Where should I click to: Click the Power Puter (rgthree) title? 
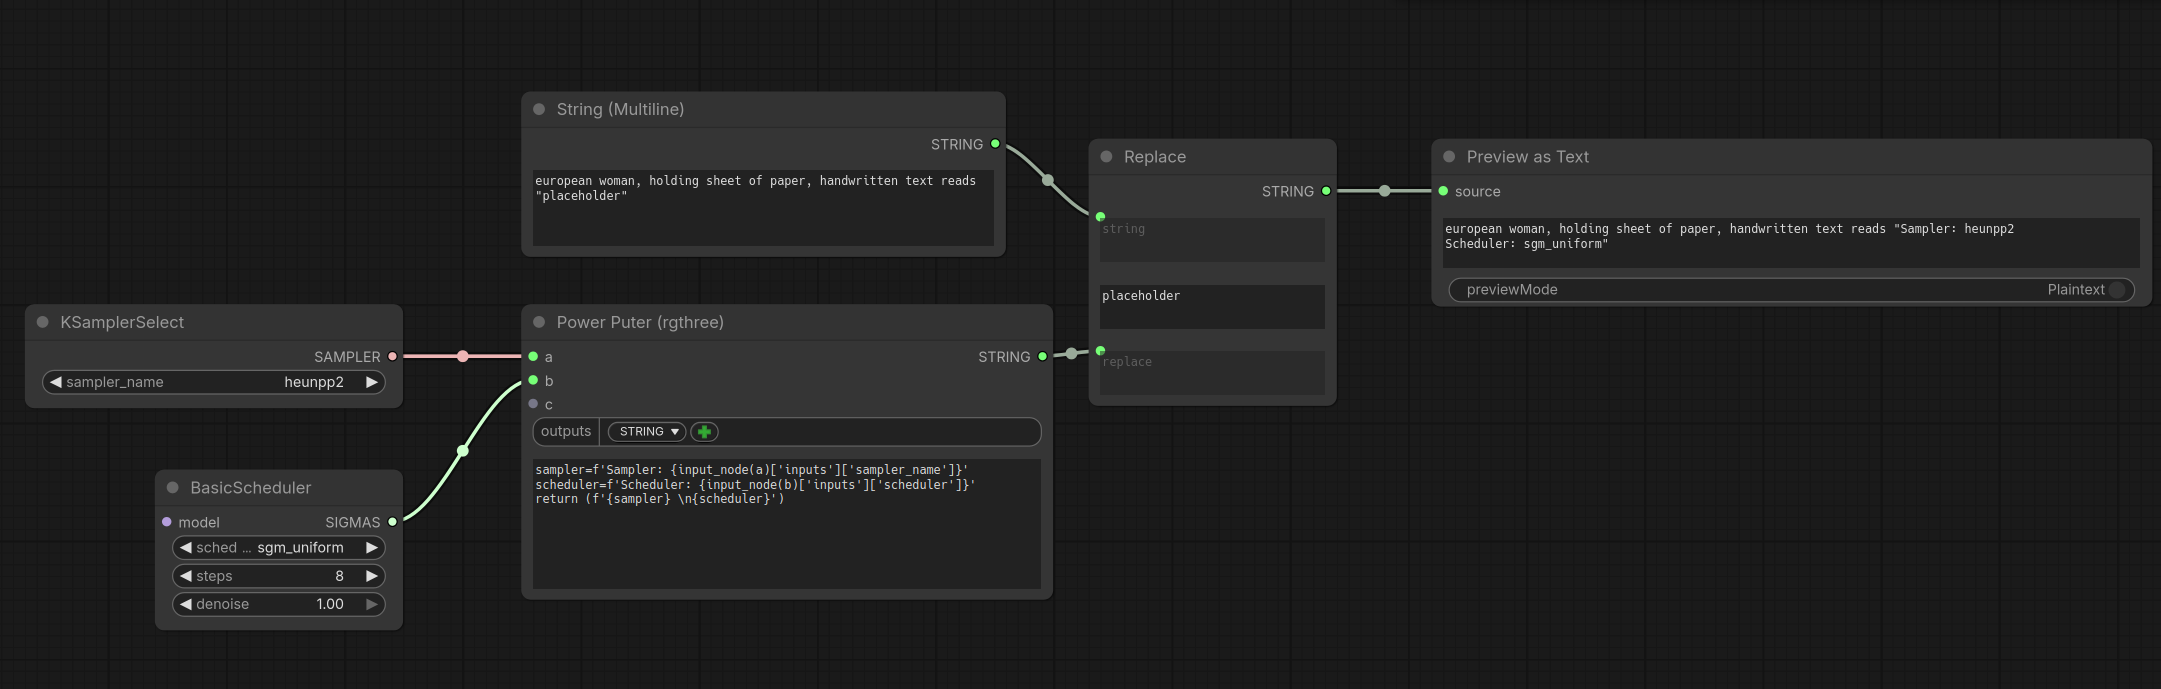(x=640, y=322)
